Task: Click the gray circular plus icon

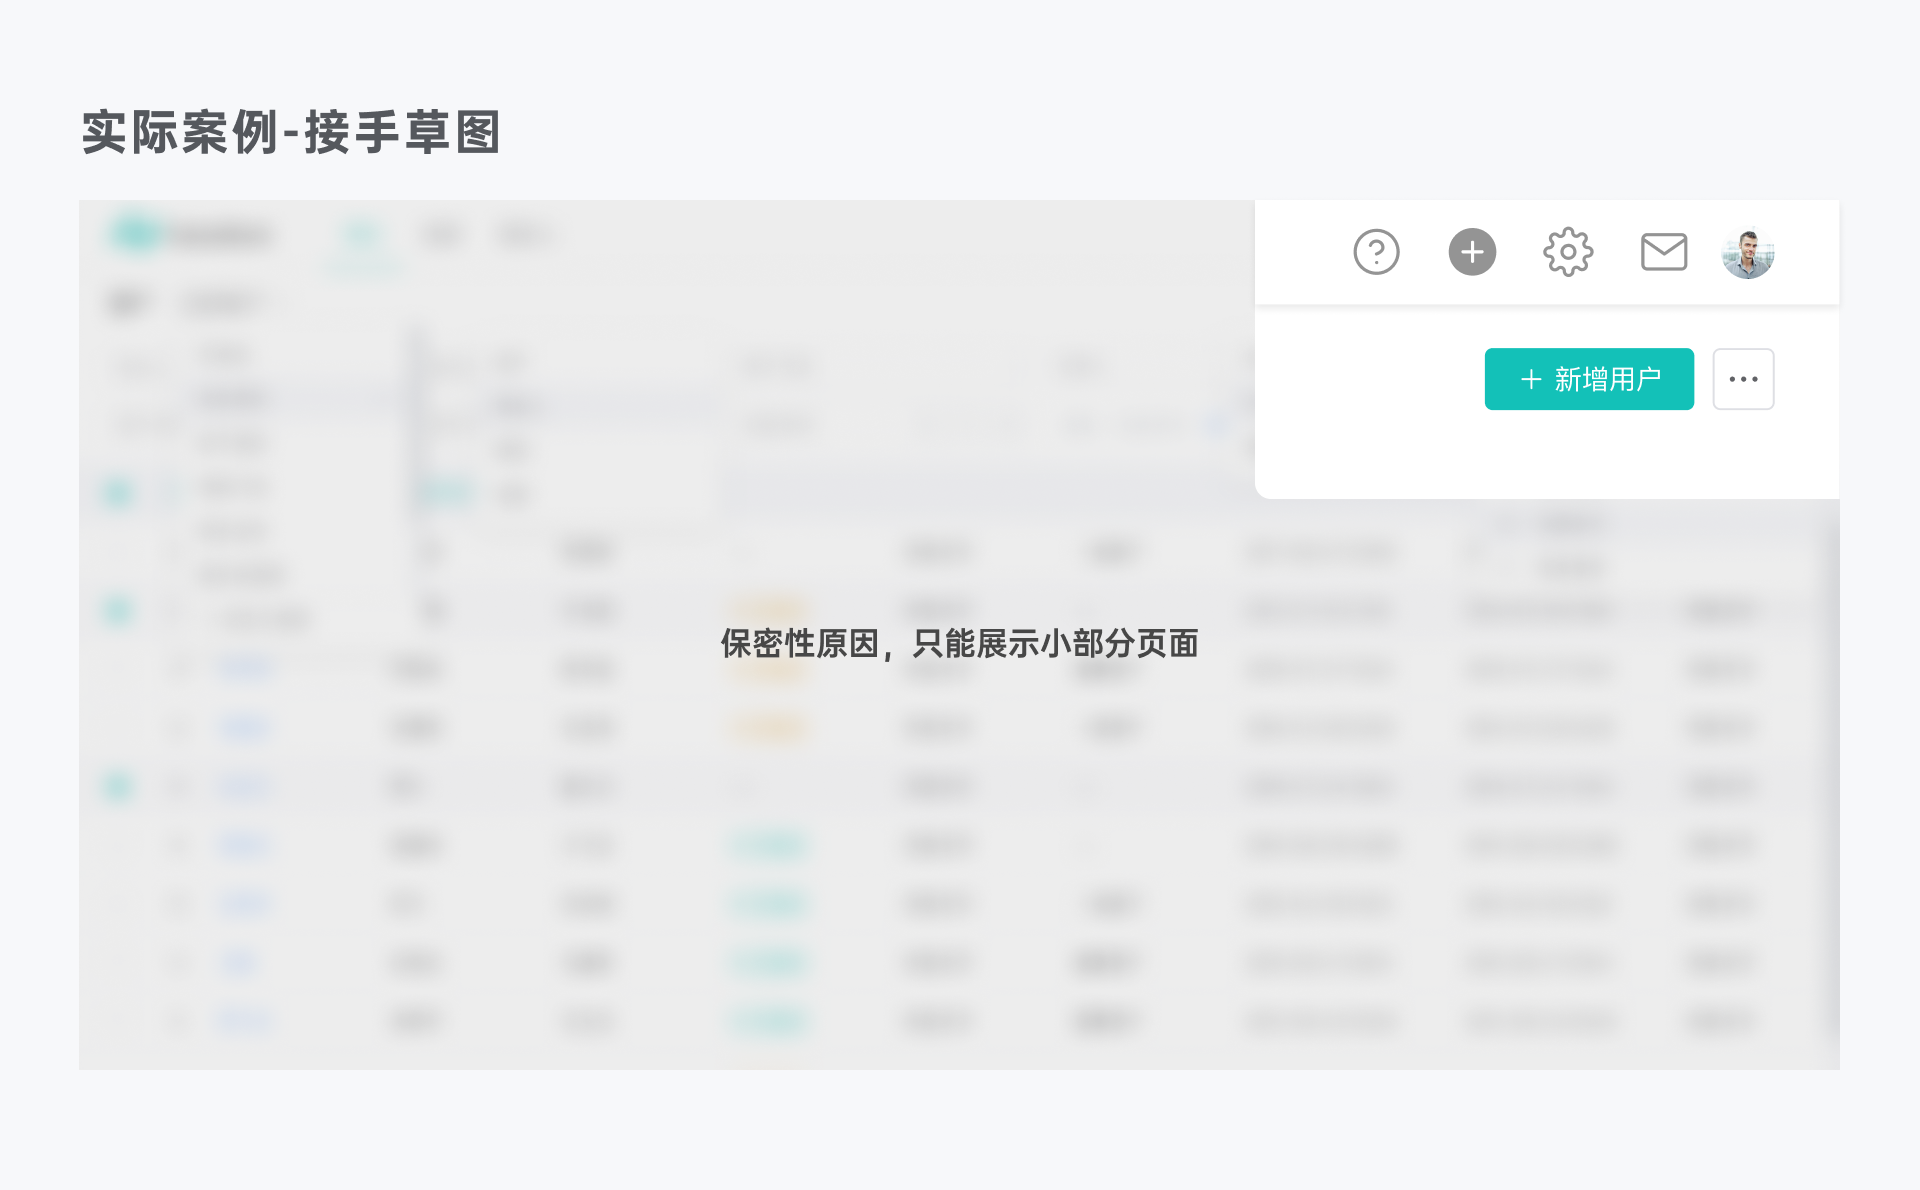Action: (1472, 252)
